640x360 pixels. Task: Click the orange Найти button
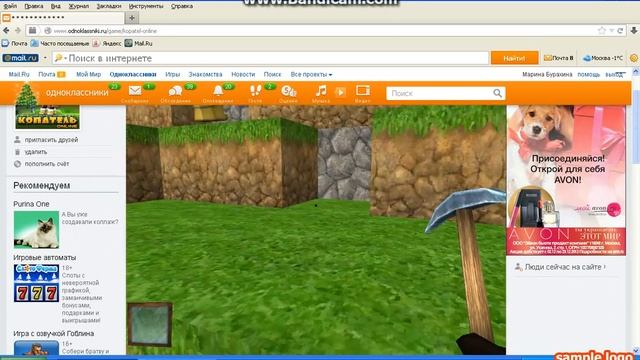coord(514,58)
